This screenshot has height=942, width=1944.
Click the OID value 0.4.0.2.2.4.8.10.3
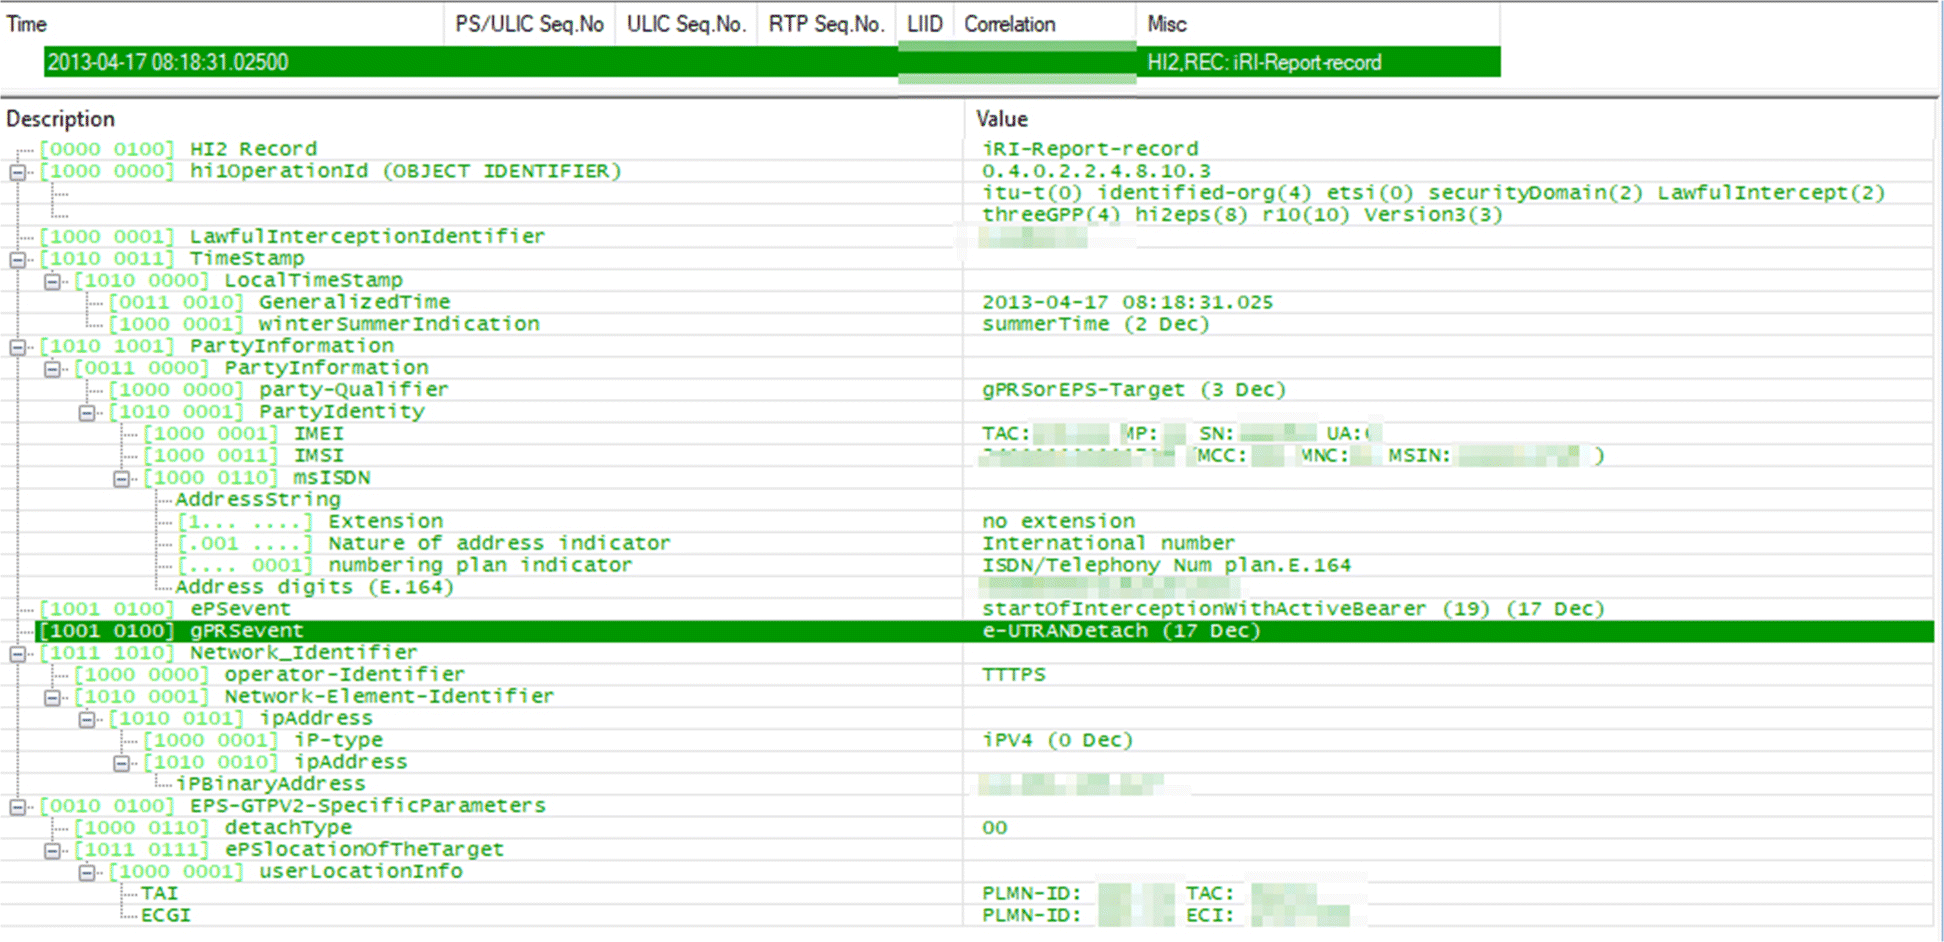click(x=1096, y=171)
